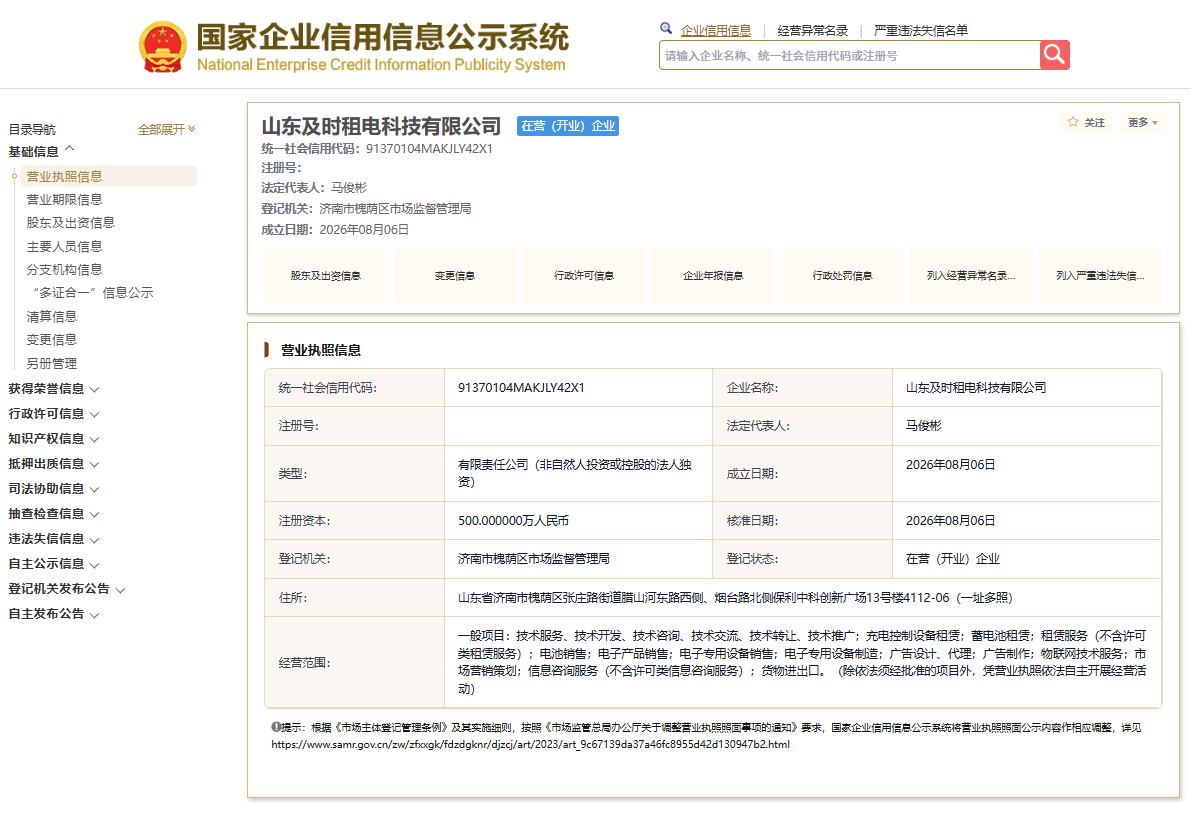Viewport: 1191px width, 816px height.
Task: Select 另册管理 in the sidebar
Action: click(x=52, y=363)
